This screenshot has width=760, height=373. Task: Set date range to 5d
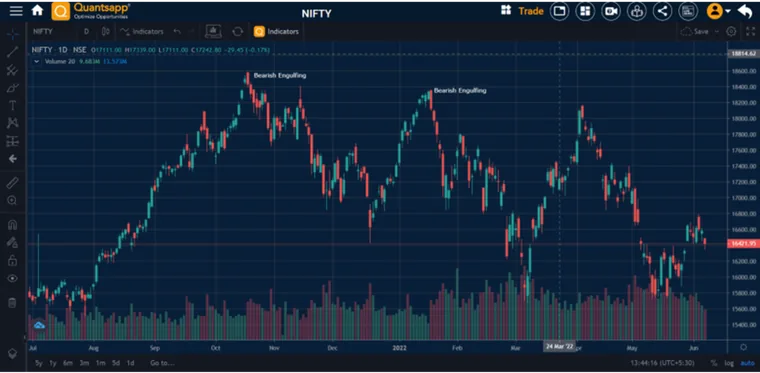[116, 363]
